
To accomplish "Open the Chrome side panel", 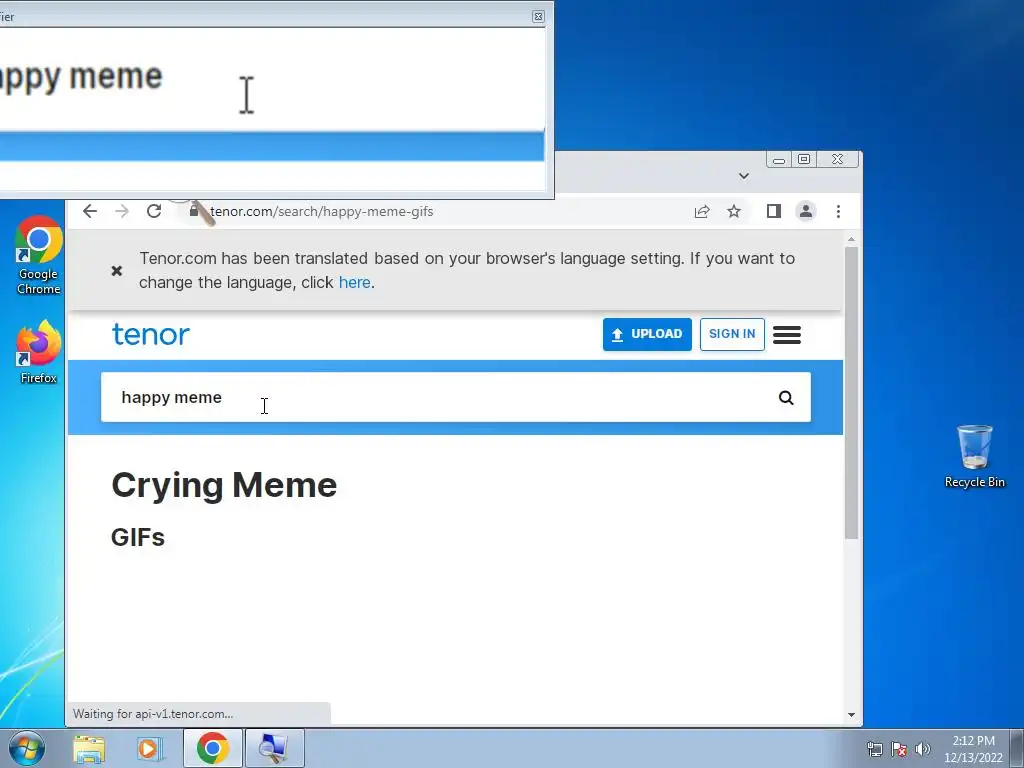I will coord(774,212).
